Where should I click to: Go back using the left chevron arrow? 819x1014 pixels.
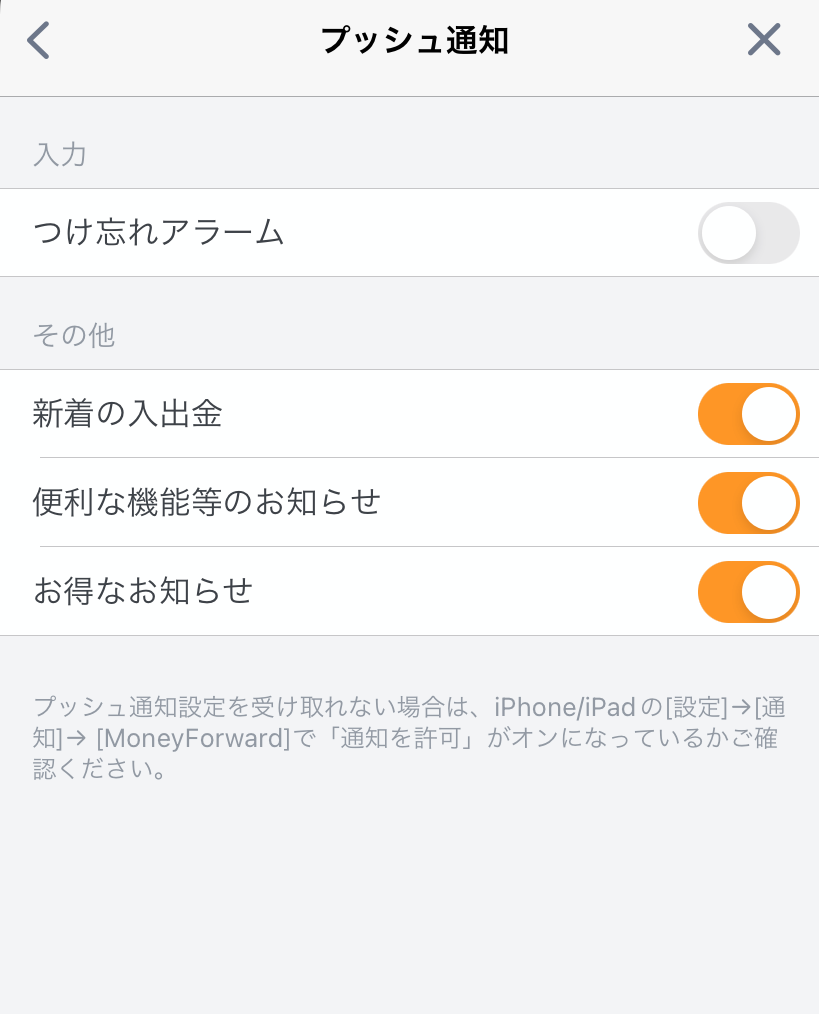tap(38, 40)
